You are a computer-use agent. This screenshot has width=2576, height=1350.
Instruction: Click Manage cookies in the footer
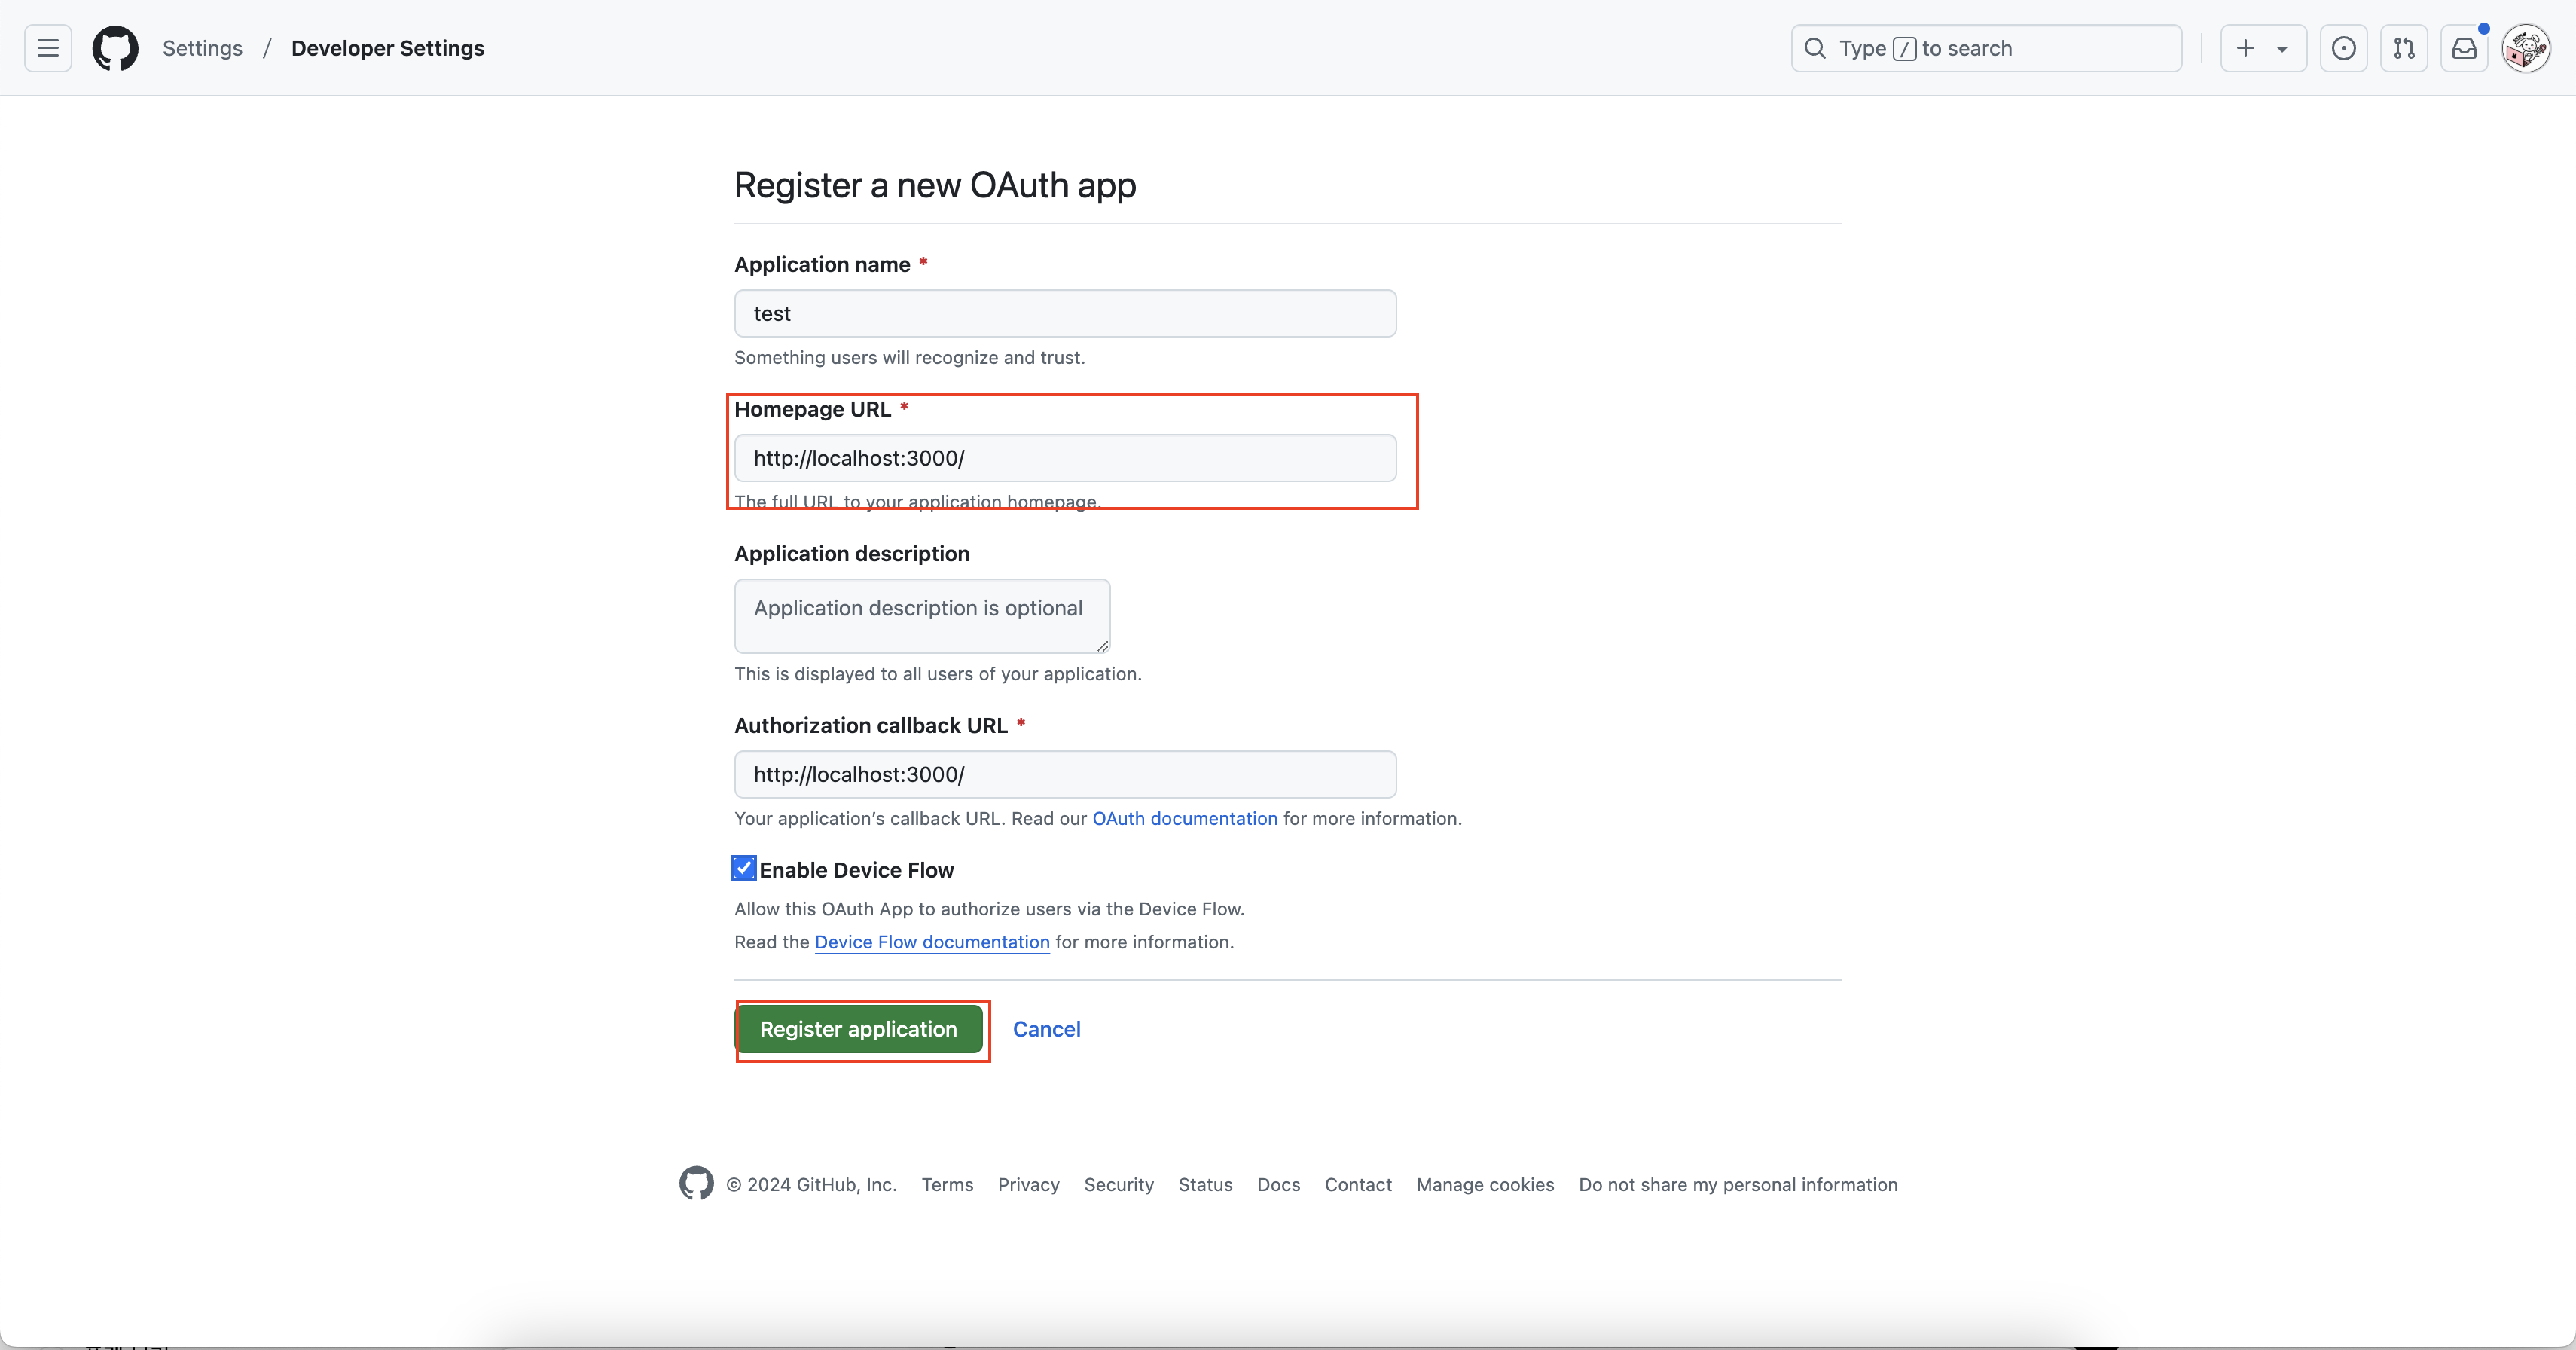pyautogui.click(x=1485, y=1184)
